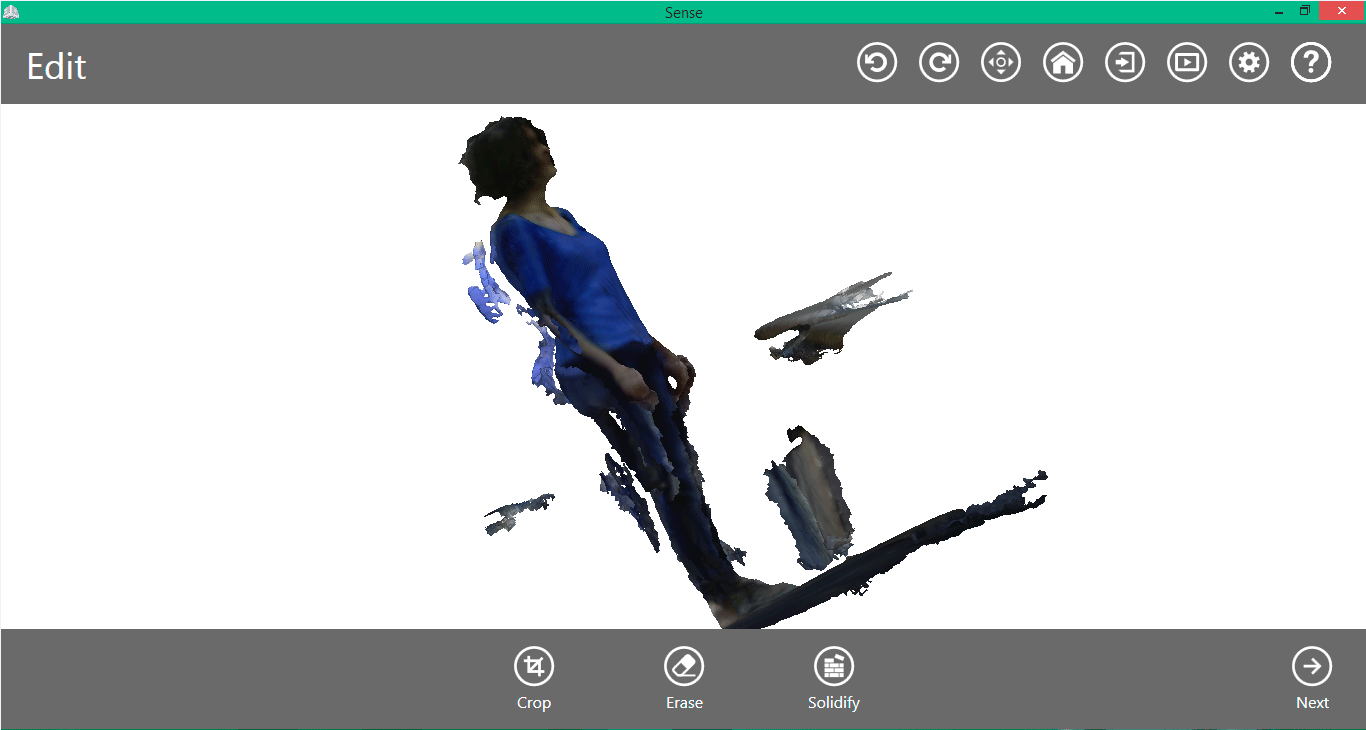Select the Crop tool
Screen dimensions: 1366x730
(534, 678)
